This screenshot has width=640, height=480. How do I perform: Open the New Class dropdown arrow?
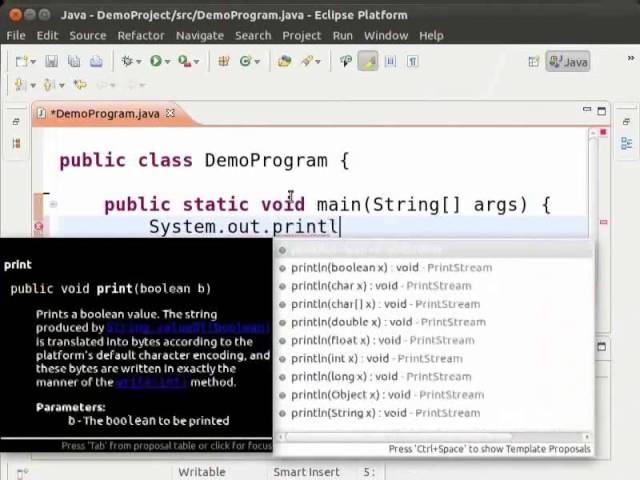[257, 62]
